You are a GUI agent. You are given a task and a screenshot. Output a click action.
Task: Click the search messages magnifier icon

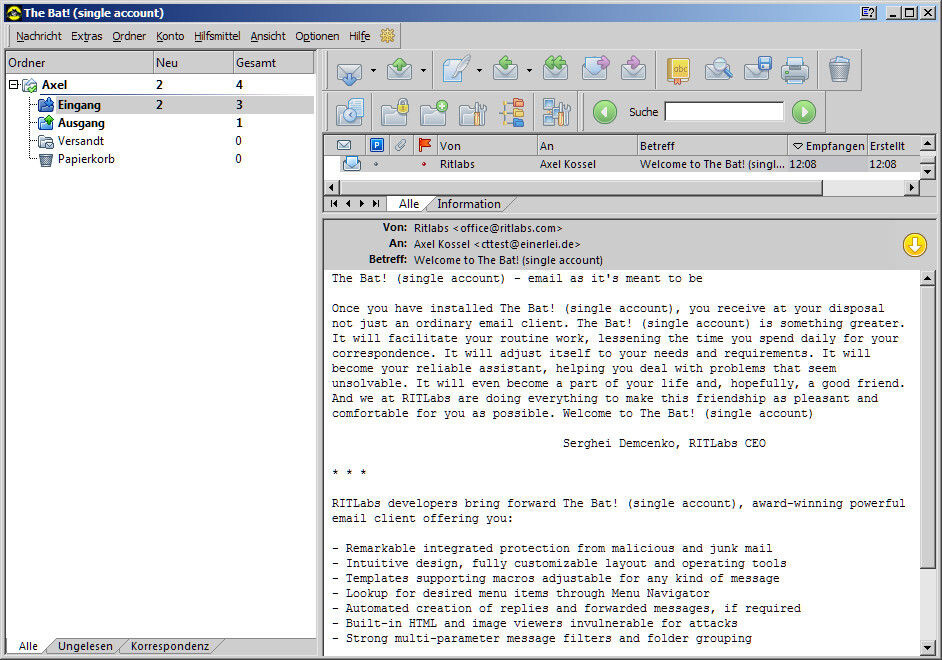coord(719,70)
